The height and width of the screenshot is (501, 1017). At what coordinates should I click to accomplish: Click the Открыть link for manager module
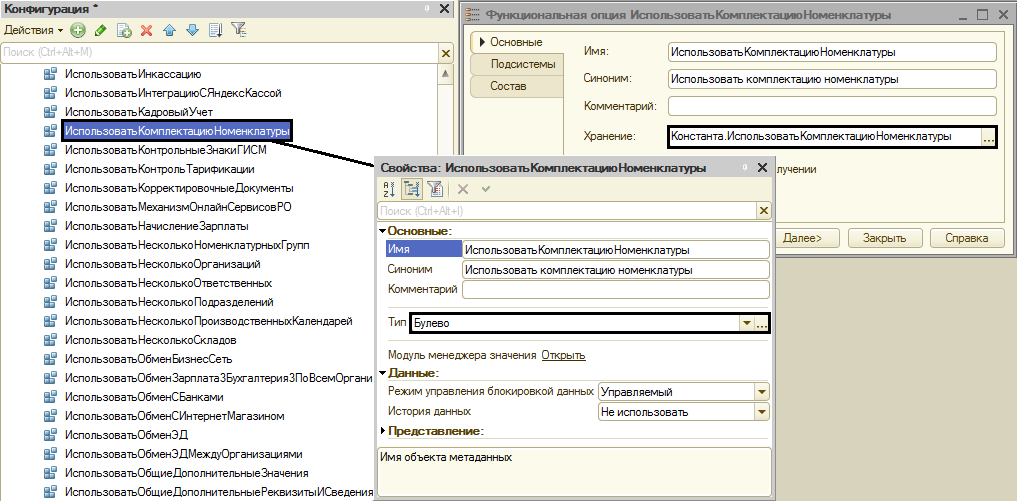563,355
